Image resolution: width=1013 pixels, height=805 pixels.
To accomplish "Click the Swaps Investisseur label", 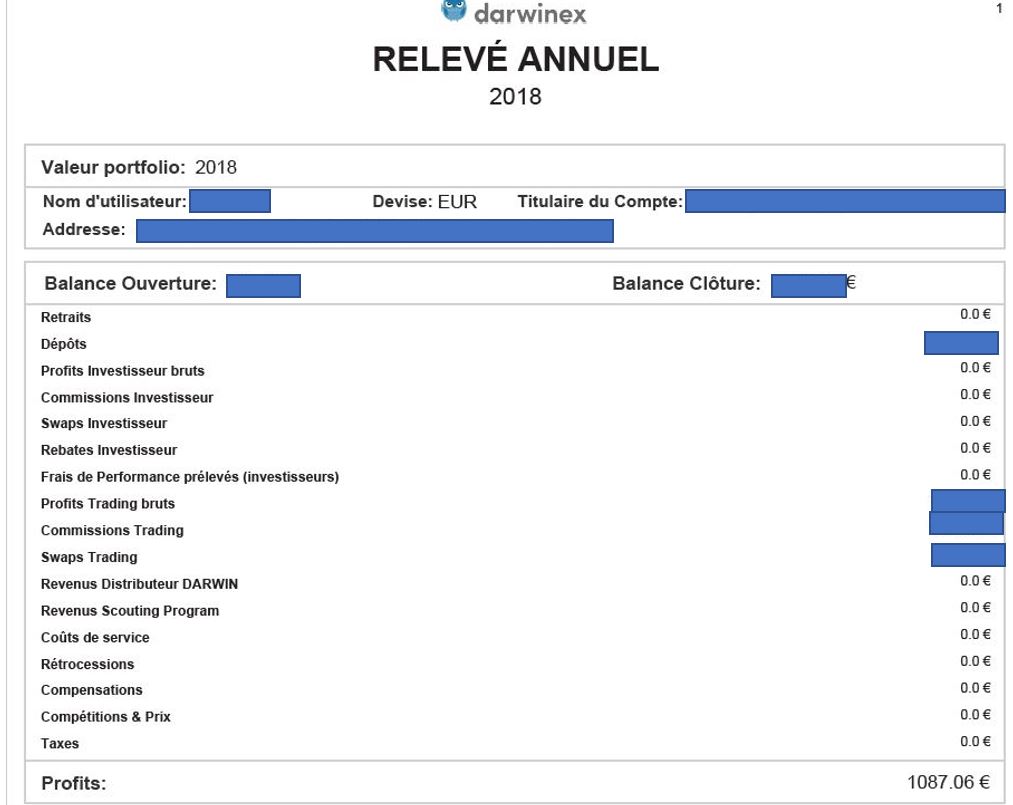I will 104,423.
